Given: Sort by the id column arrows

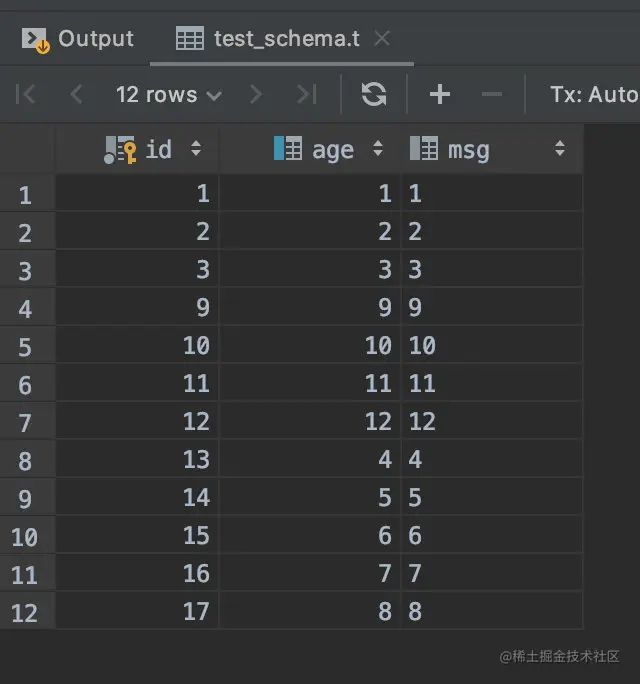Looking at the screenshot, I should tap(196, 149).
